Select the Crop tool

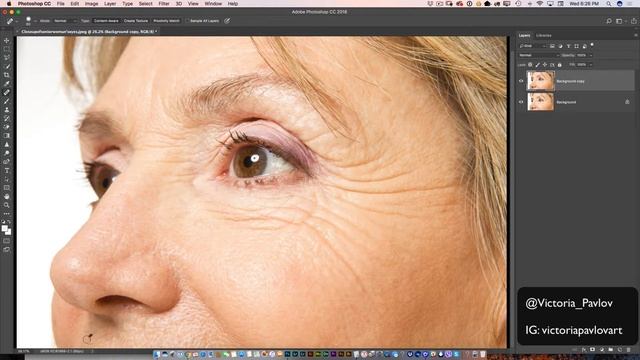tap(7, 75)
